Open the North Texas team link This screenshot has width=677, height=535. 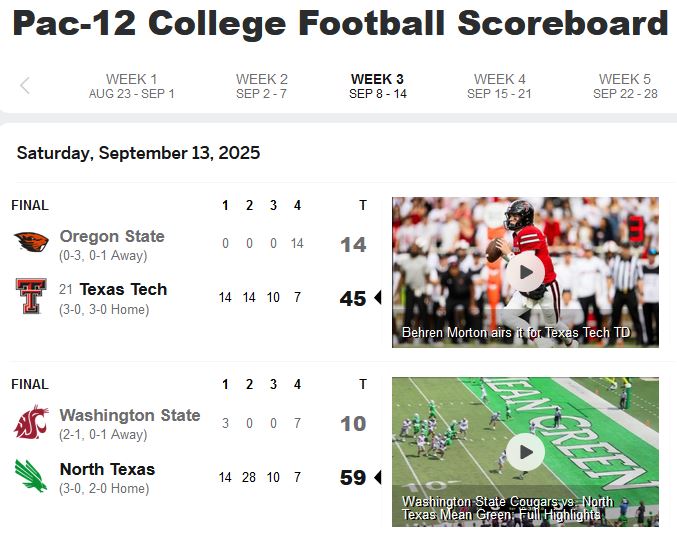108,469
